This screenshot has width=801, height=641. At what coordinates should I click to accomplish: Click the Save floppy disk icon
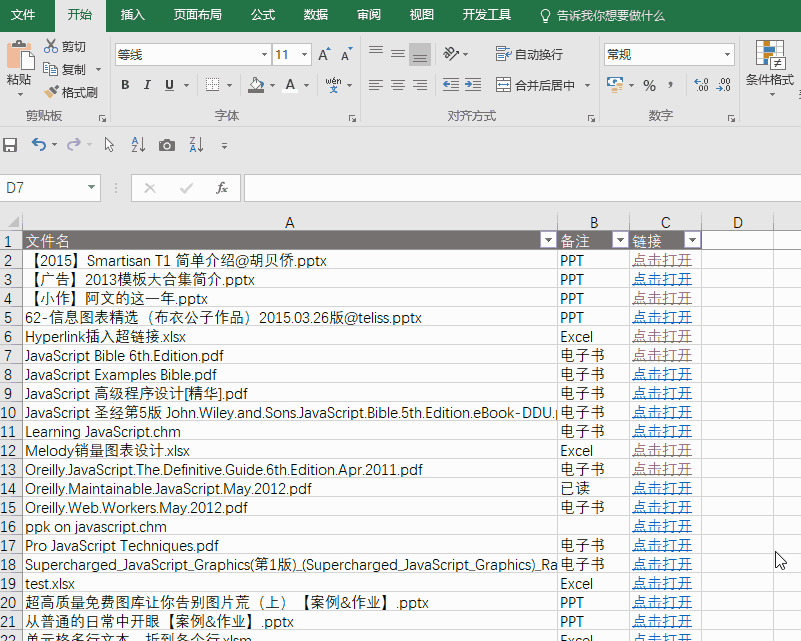(x=10, y=145)
